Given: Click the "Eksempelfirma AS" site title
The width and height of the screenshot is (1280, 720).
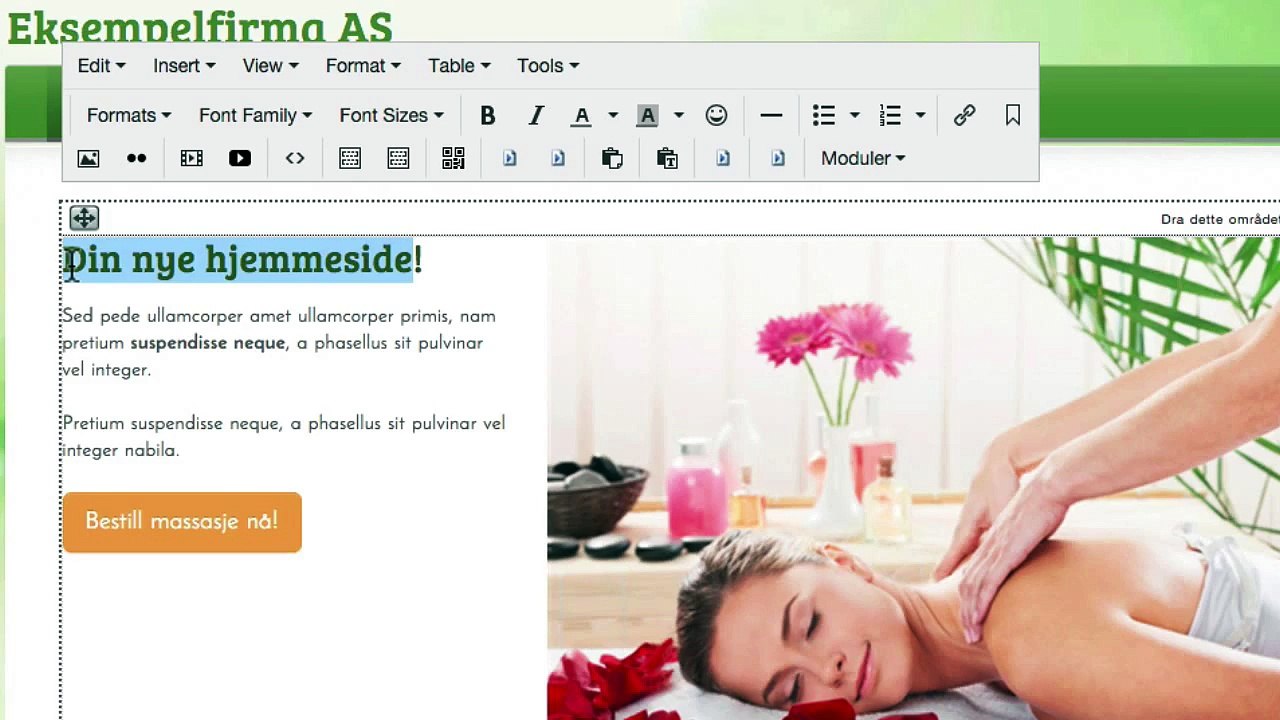Looking at the screenshot, I should (199, 25).
